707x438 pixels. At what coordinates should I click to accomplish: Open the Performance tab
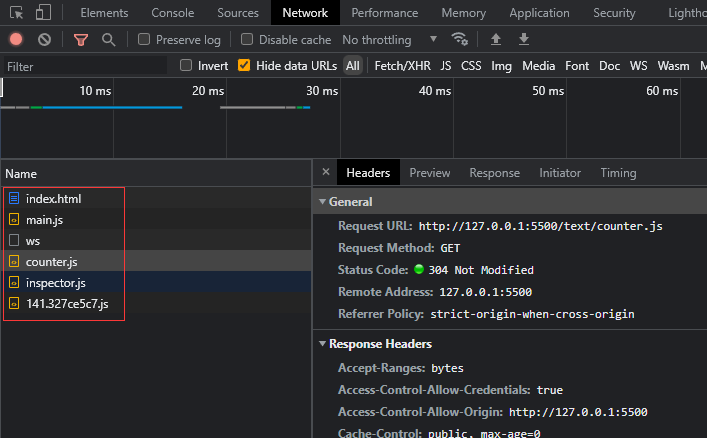click(385, 13)
